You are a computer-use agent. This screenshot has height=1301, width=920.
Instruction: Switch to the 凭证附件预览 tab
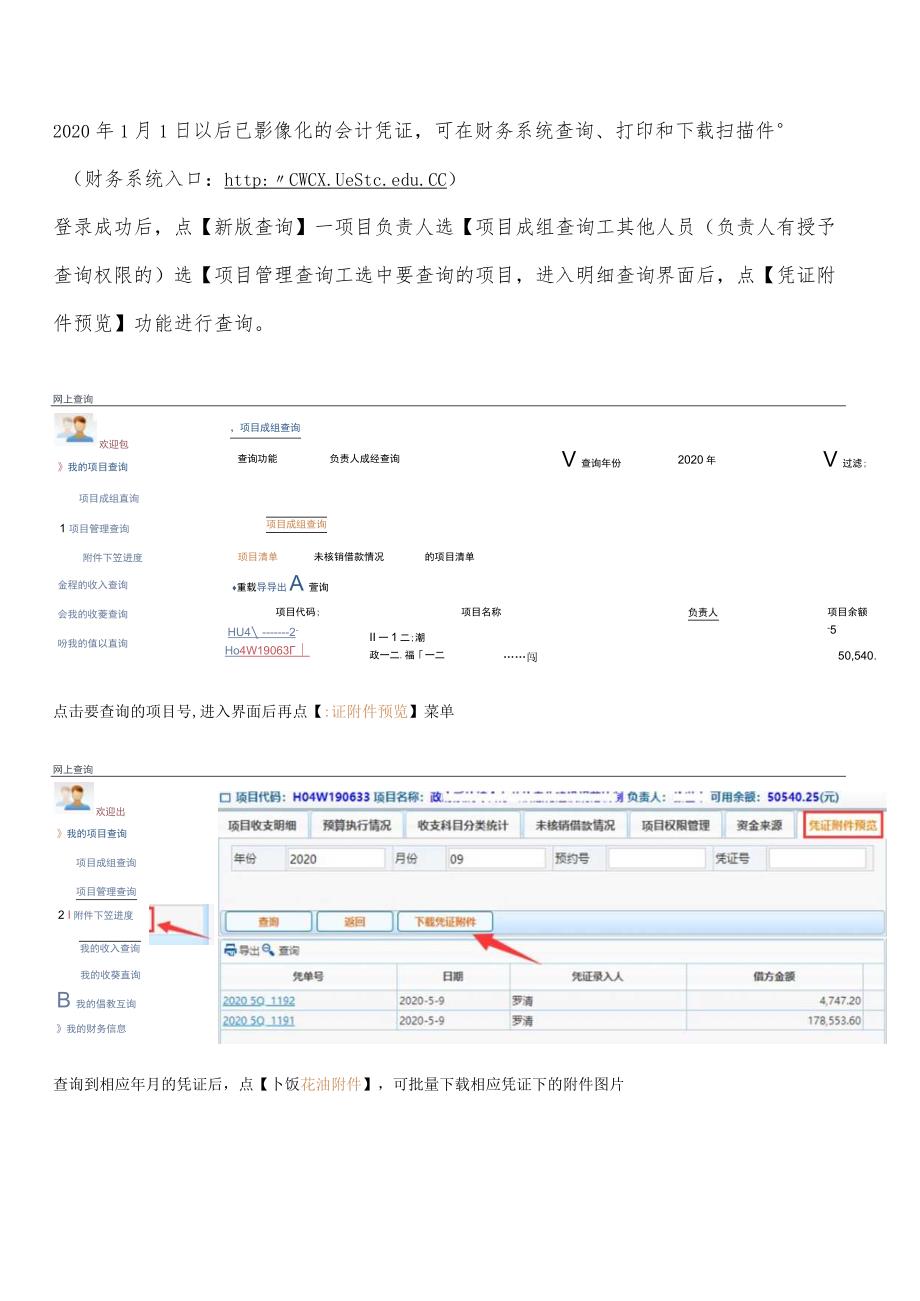tap(840, 826)
